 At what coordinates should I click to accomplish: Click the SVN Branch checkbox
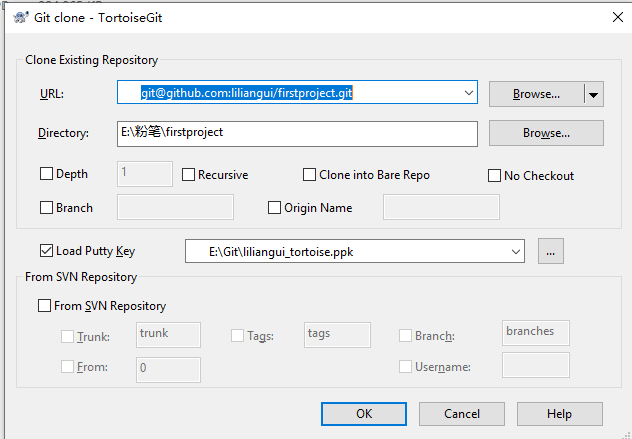(405, 335)
